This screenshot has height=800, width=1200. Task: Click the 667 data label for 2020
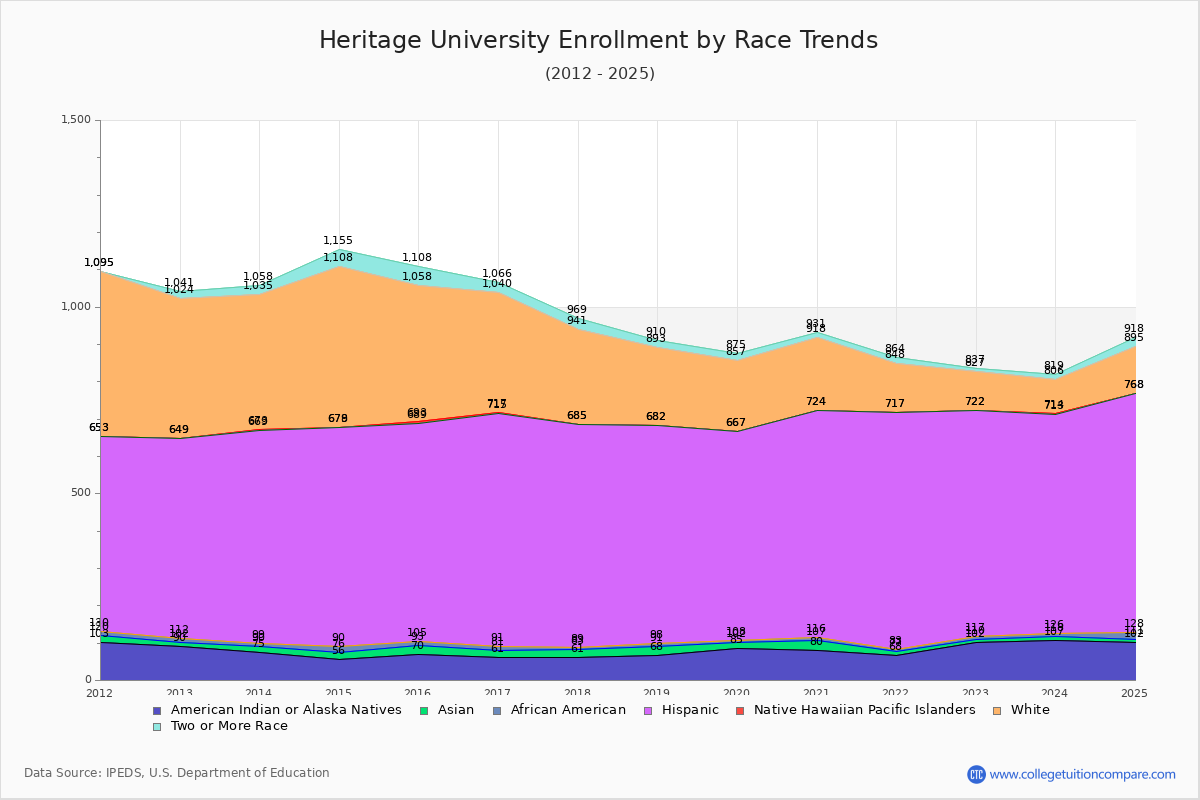click(x=736, y=423)
